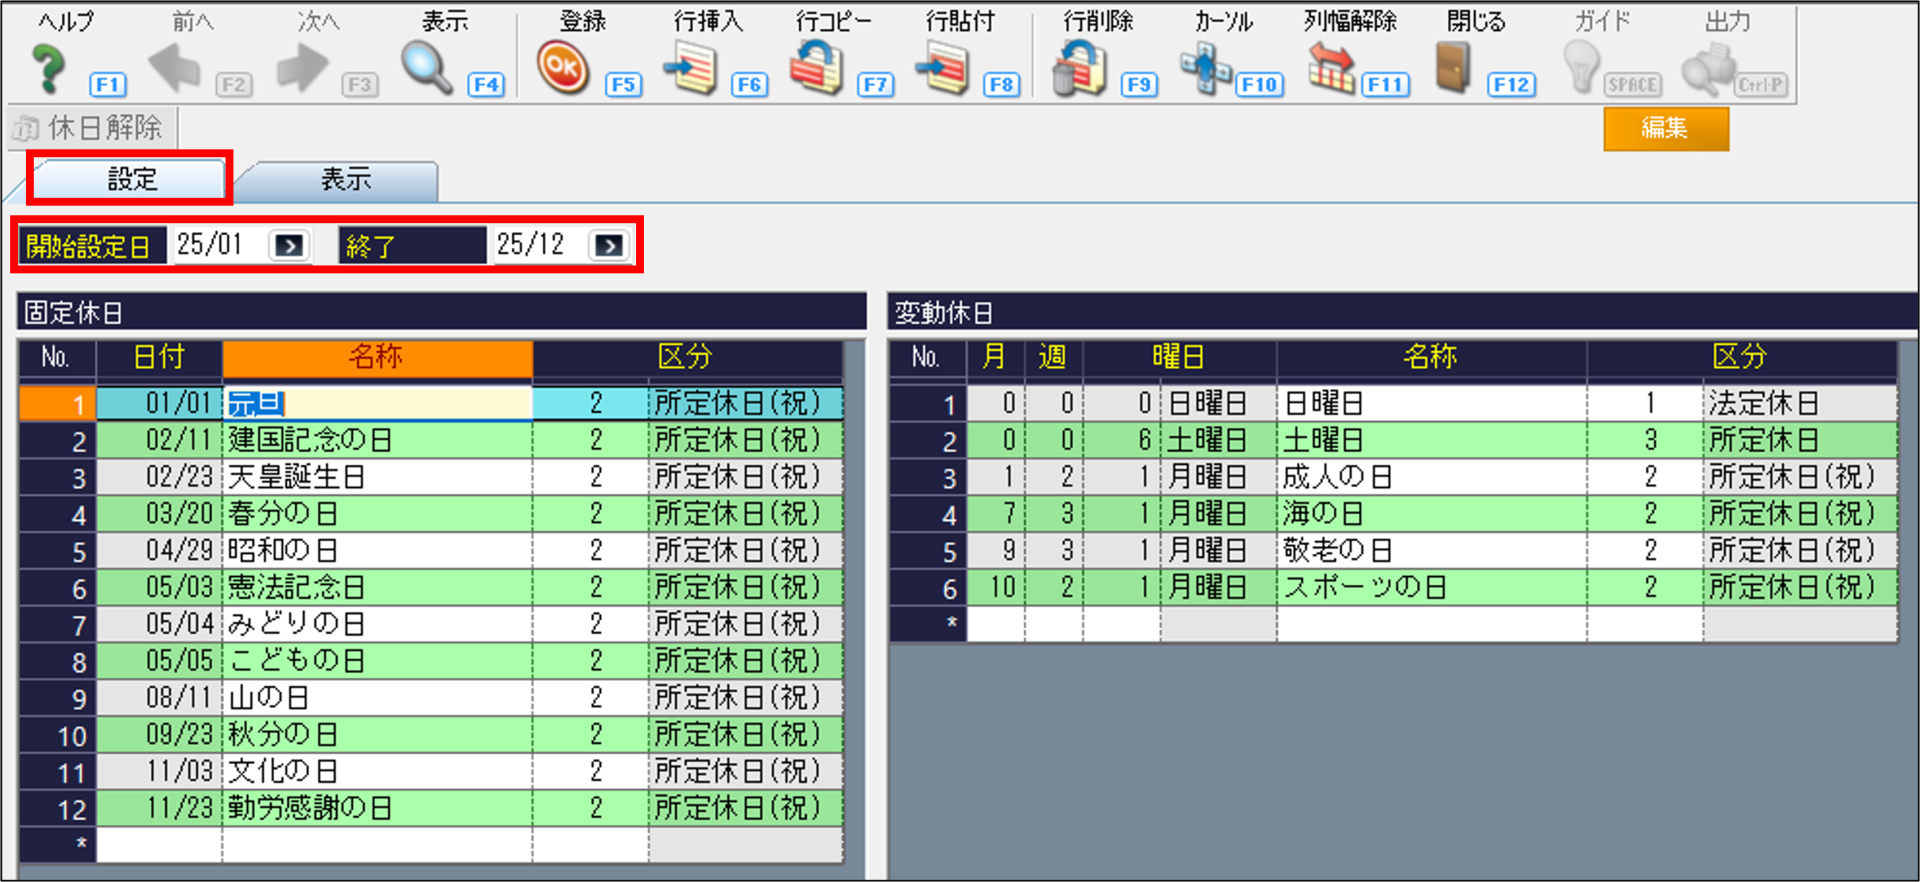Click the row paste icon

tap(943, 70)
